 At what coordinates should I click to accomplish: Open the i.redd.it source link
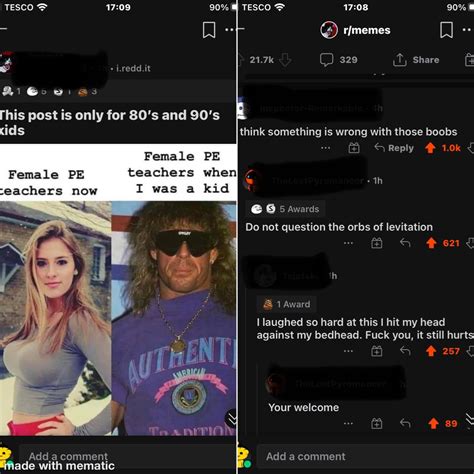click(133, 68)
